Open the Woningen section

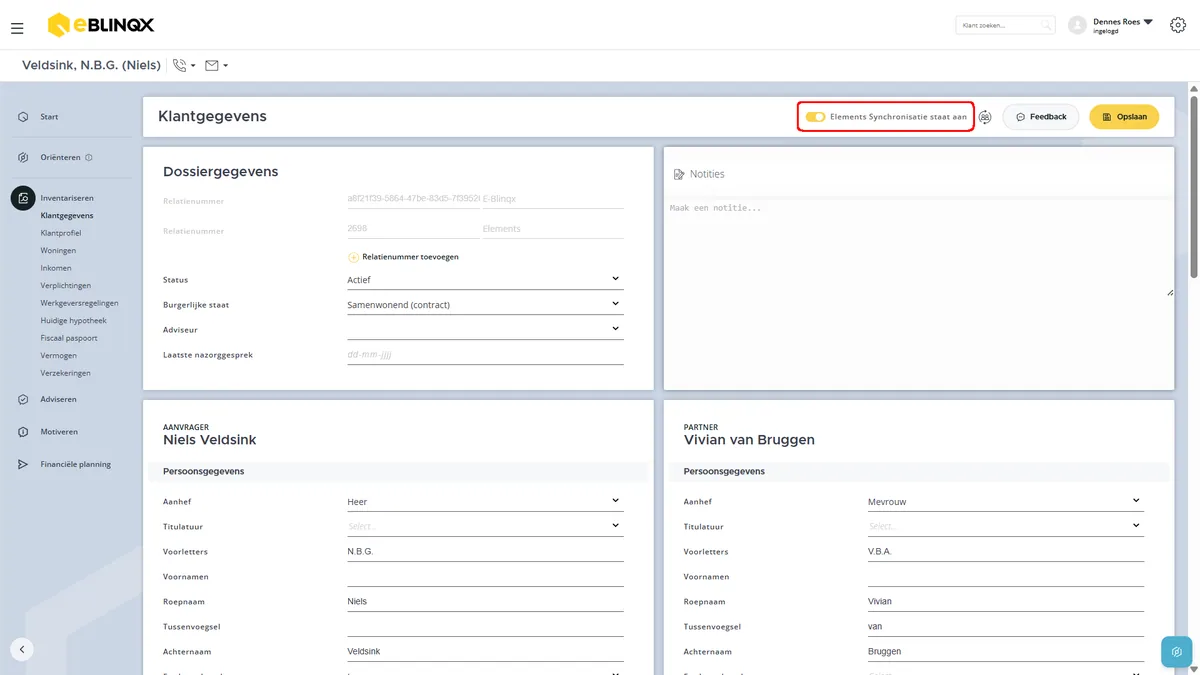point(58,251)
